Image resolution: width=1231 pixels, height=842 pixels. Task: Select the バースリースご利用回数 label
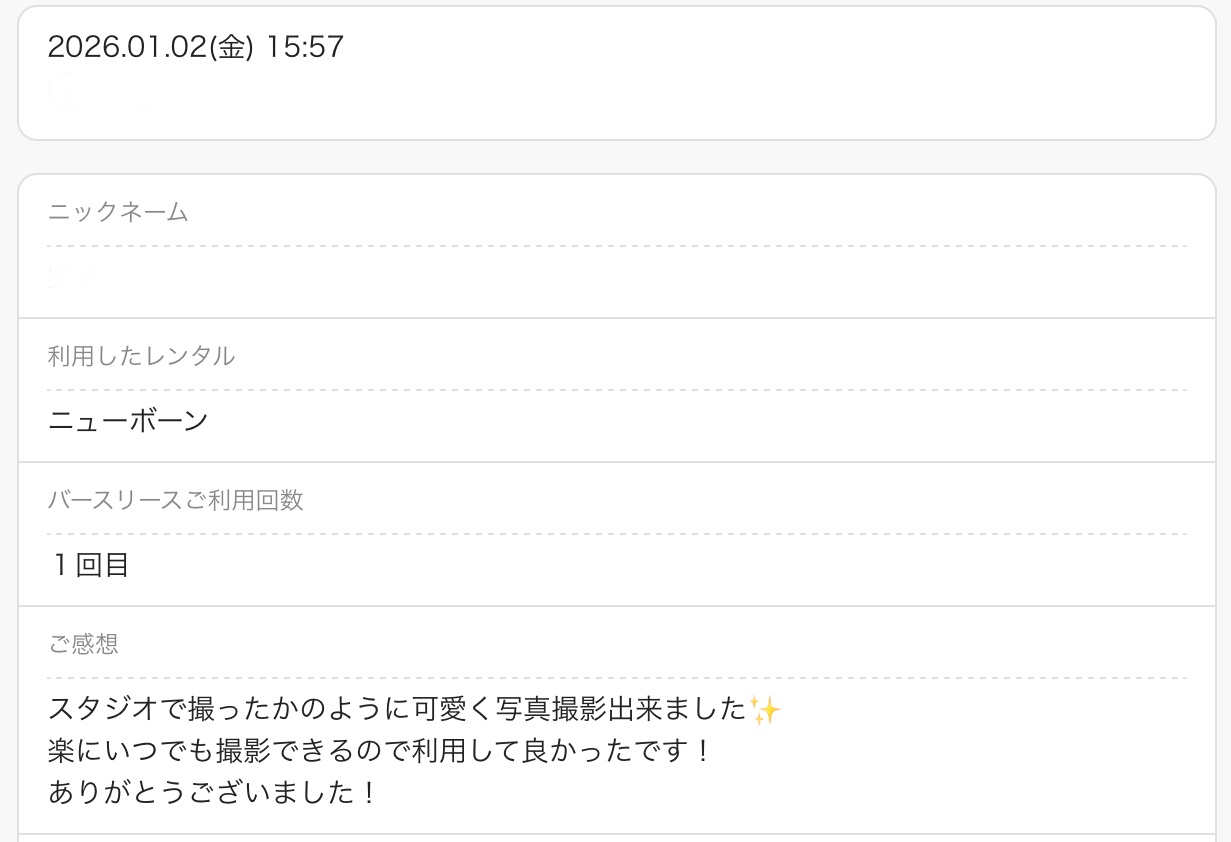[176, 500]
